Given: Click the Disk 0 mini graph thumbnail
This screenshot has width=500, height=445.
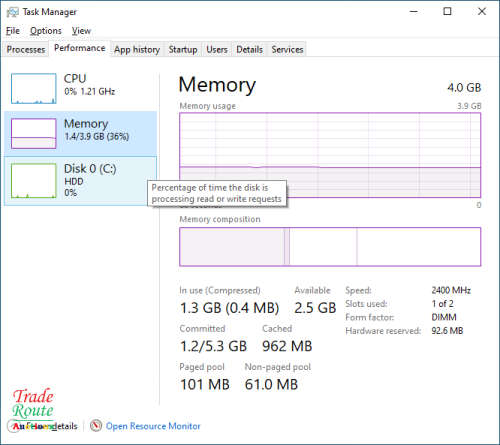Looking at the screenshot, I should point(33,181).
